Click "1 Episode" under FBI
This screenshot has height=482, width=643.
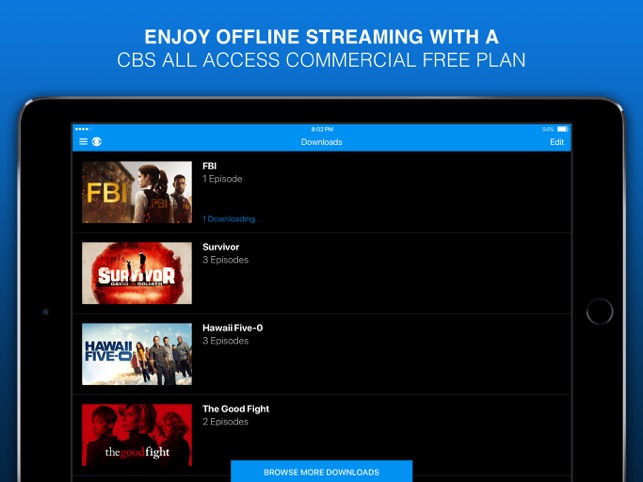point(222,179)
